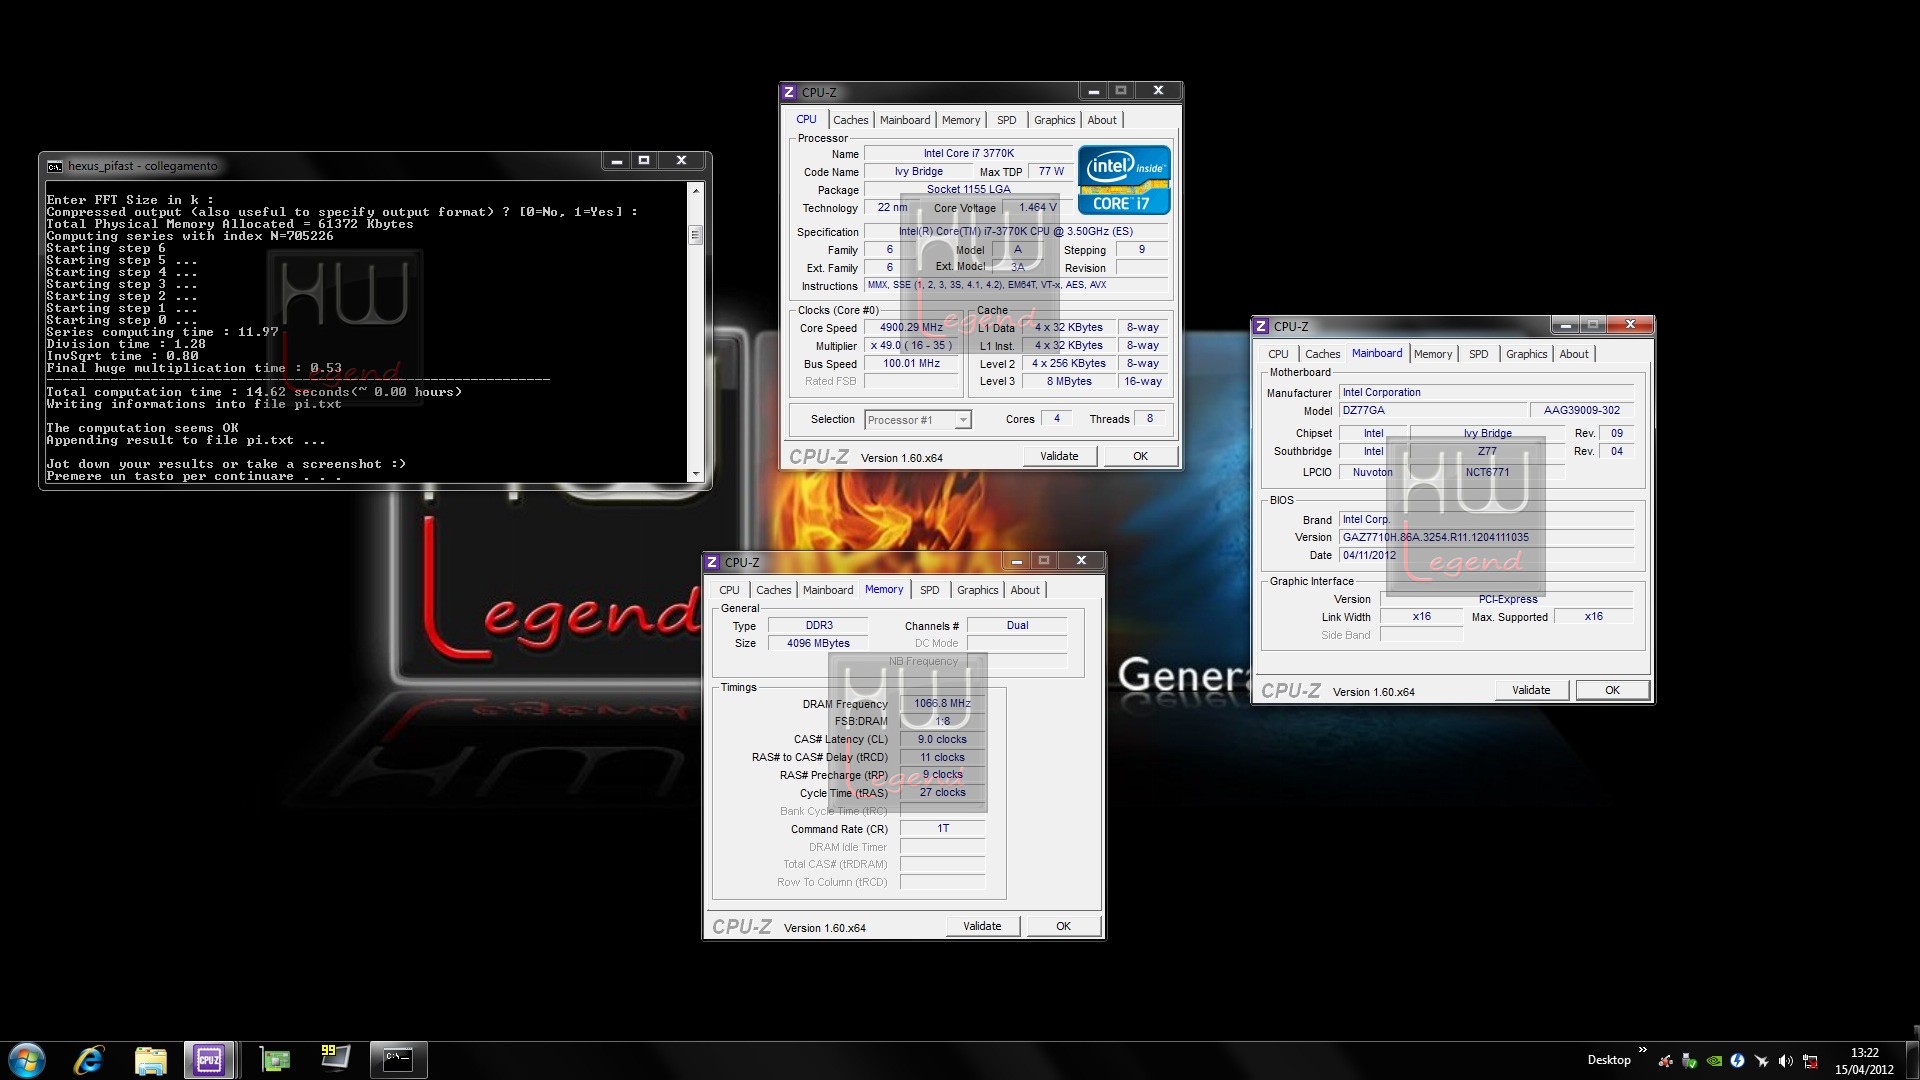Open Graphics tab in top CPU-Z window

click(x=1055, y=120)
